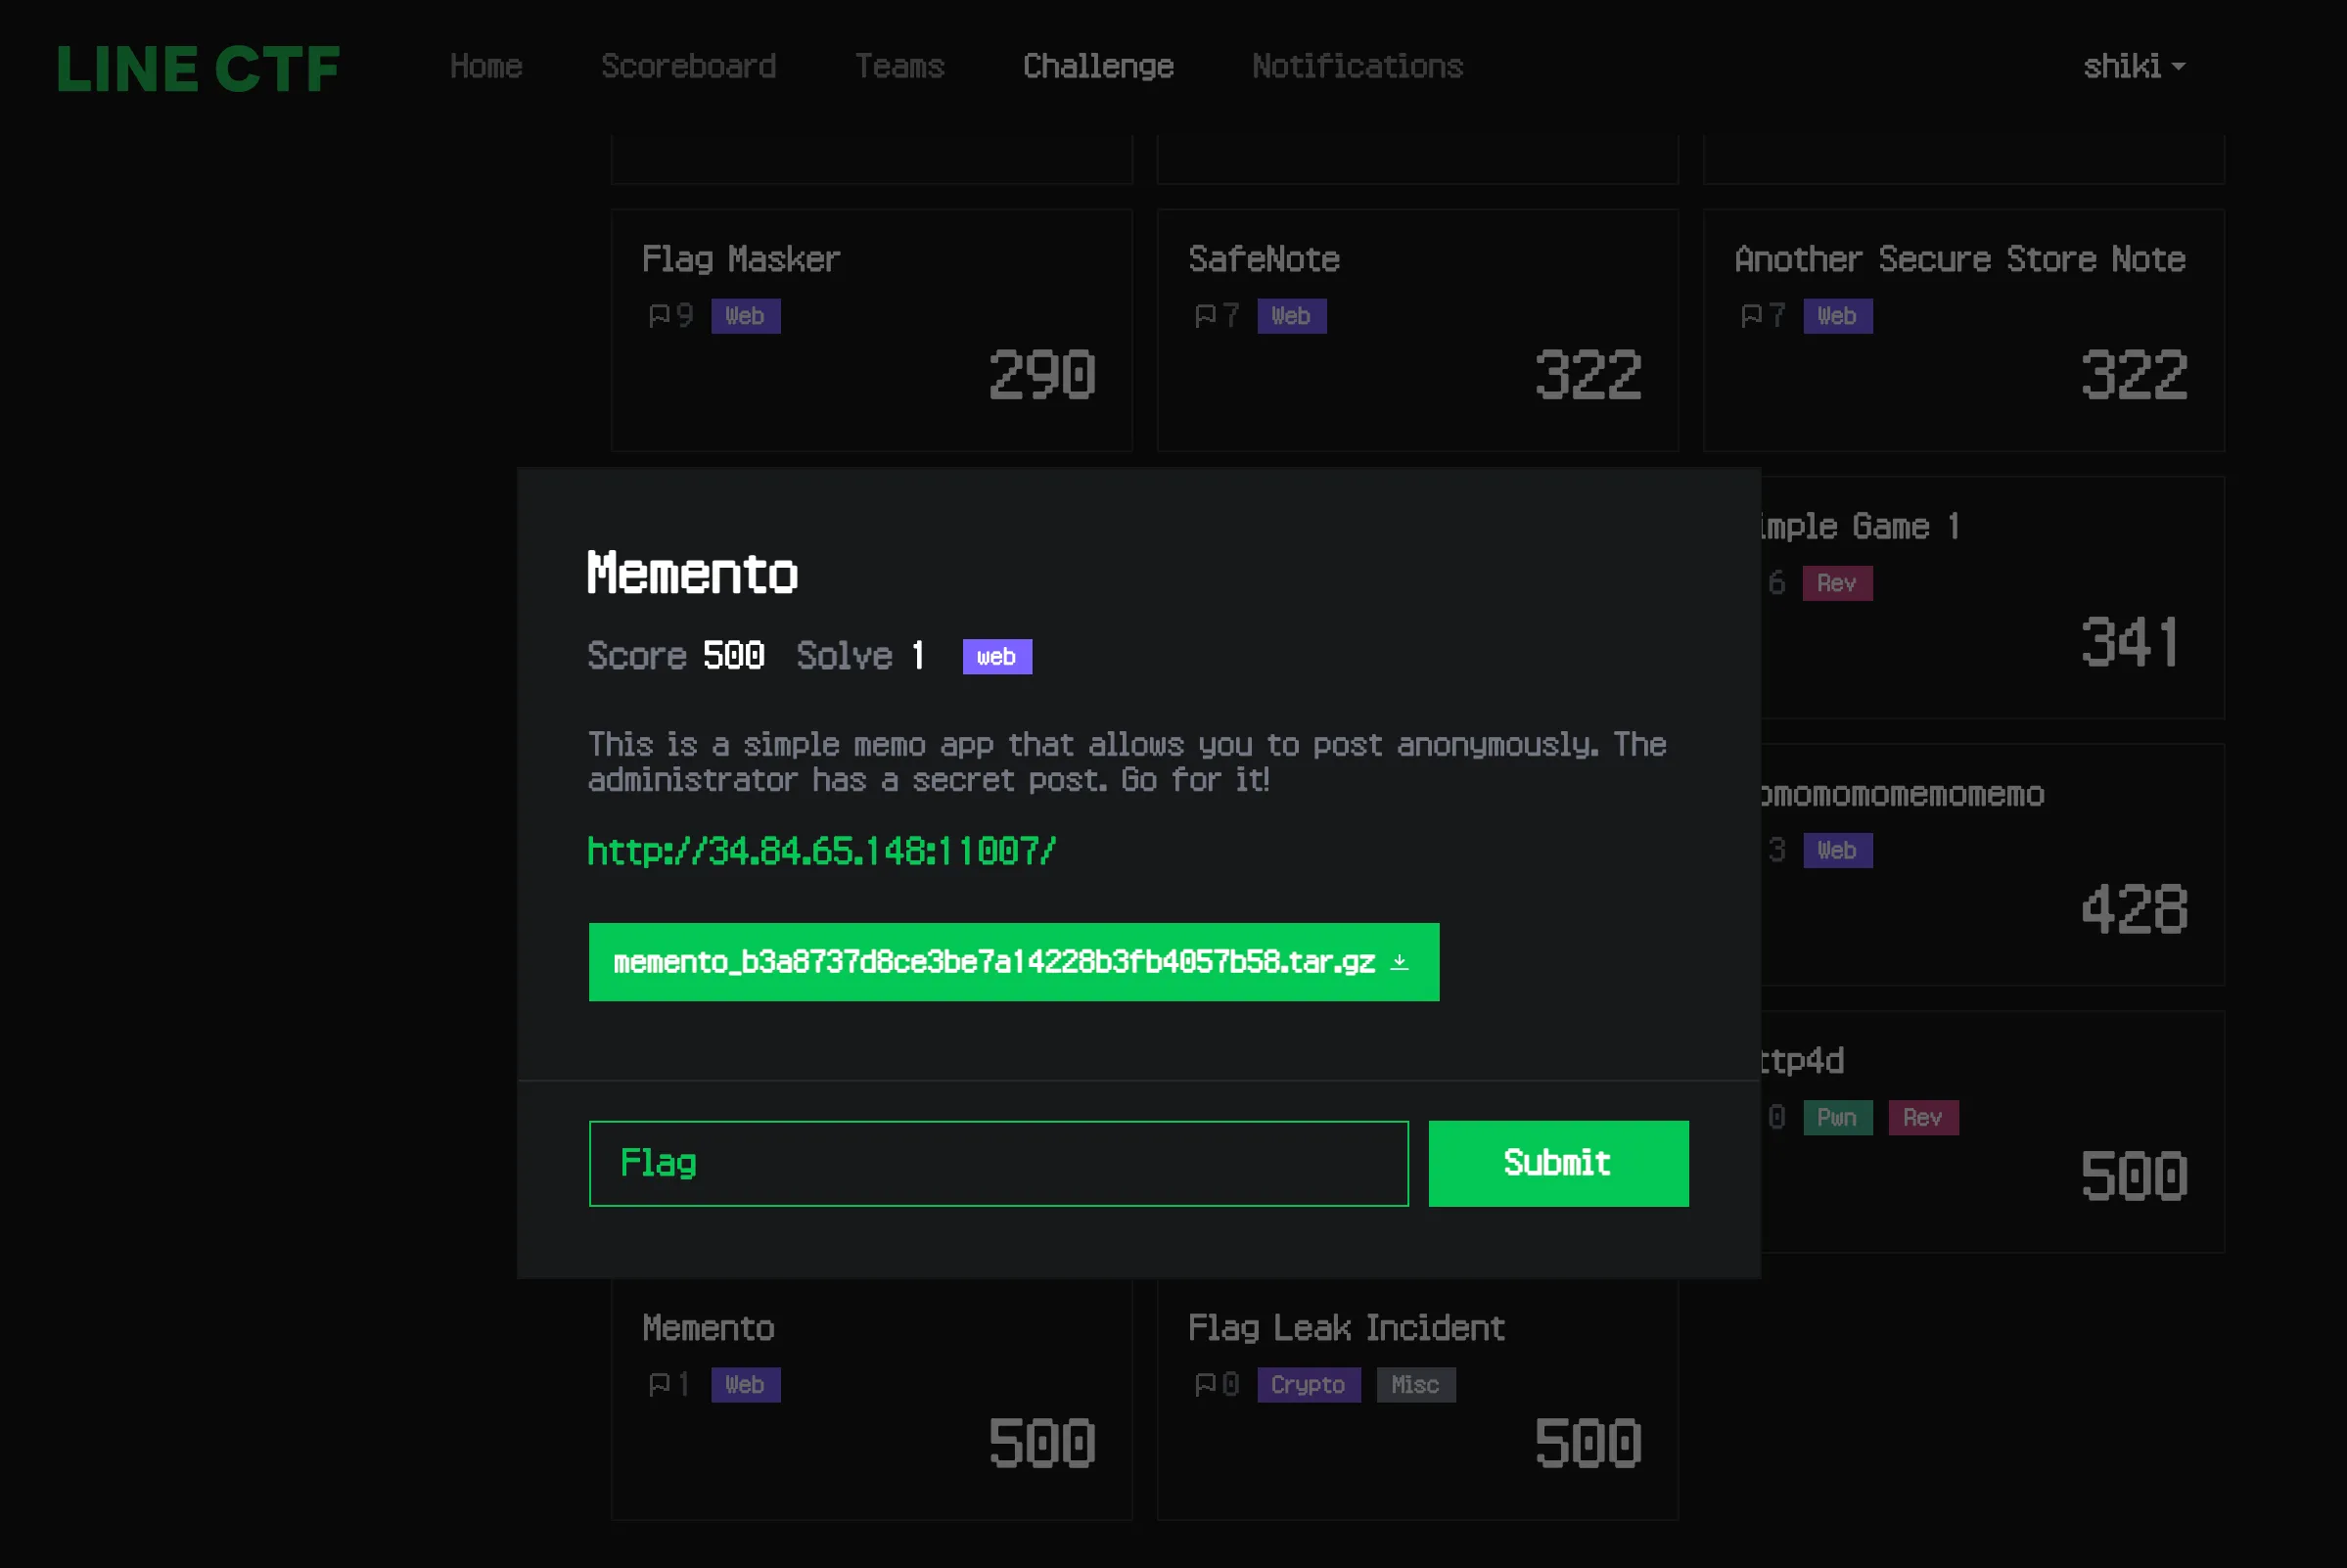The height and width of the screenshot is (1568, 2347).
Task: Select the Crypto tag on Flag Leak Incident
Action: tap(1308, 1385)
